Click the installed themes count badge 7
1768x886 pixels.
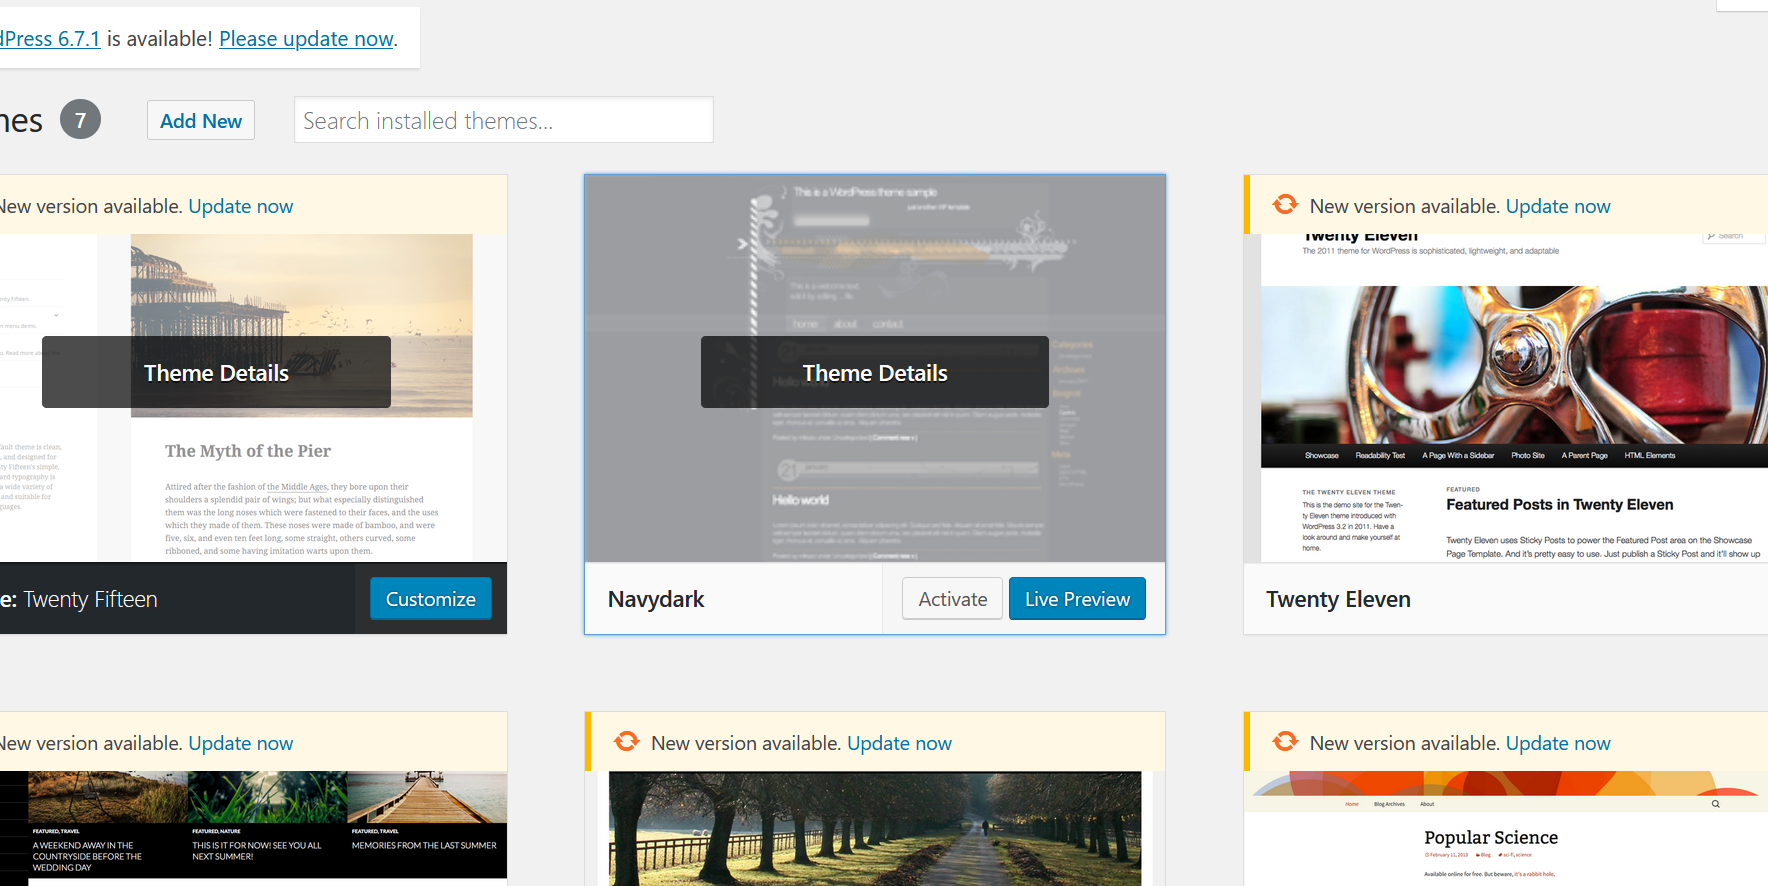click(80, 120)
